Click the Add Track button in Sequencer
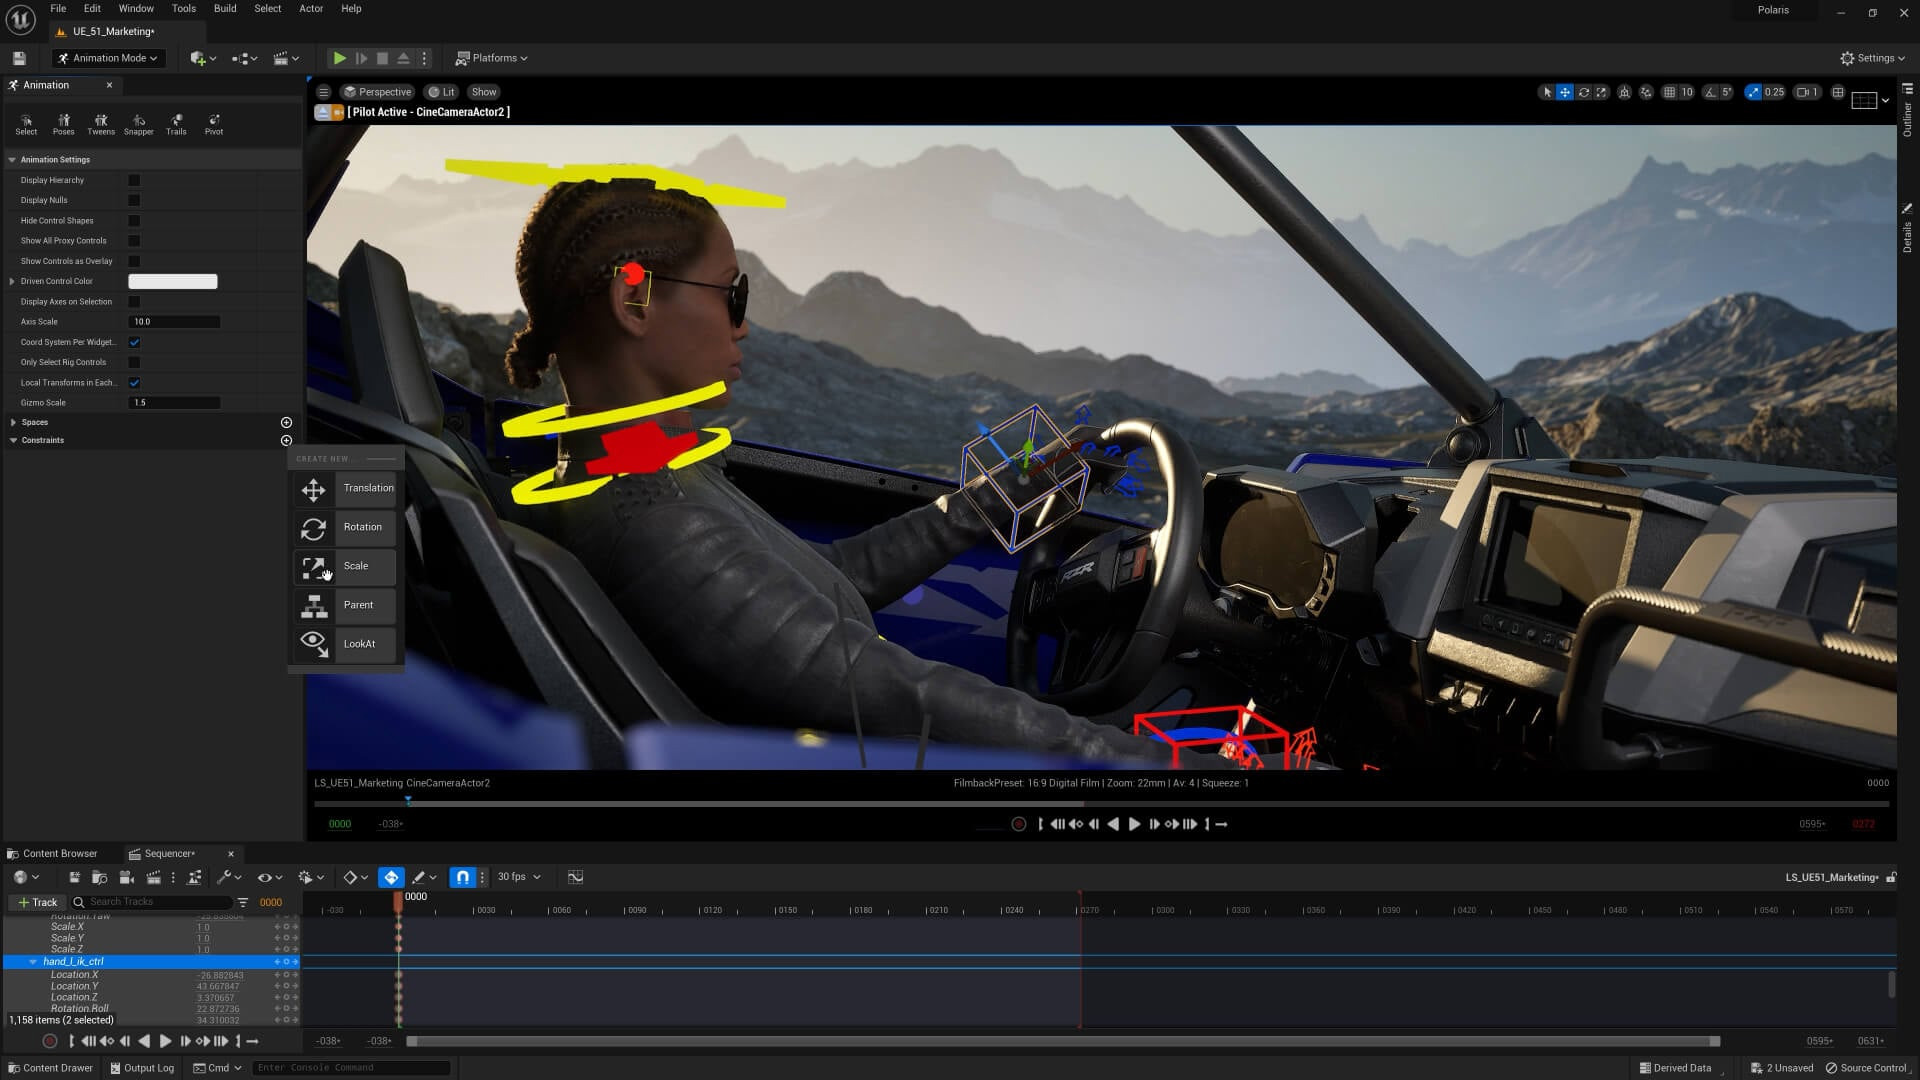 (x=37, y=902)
